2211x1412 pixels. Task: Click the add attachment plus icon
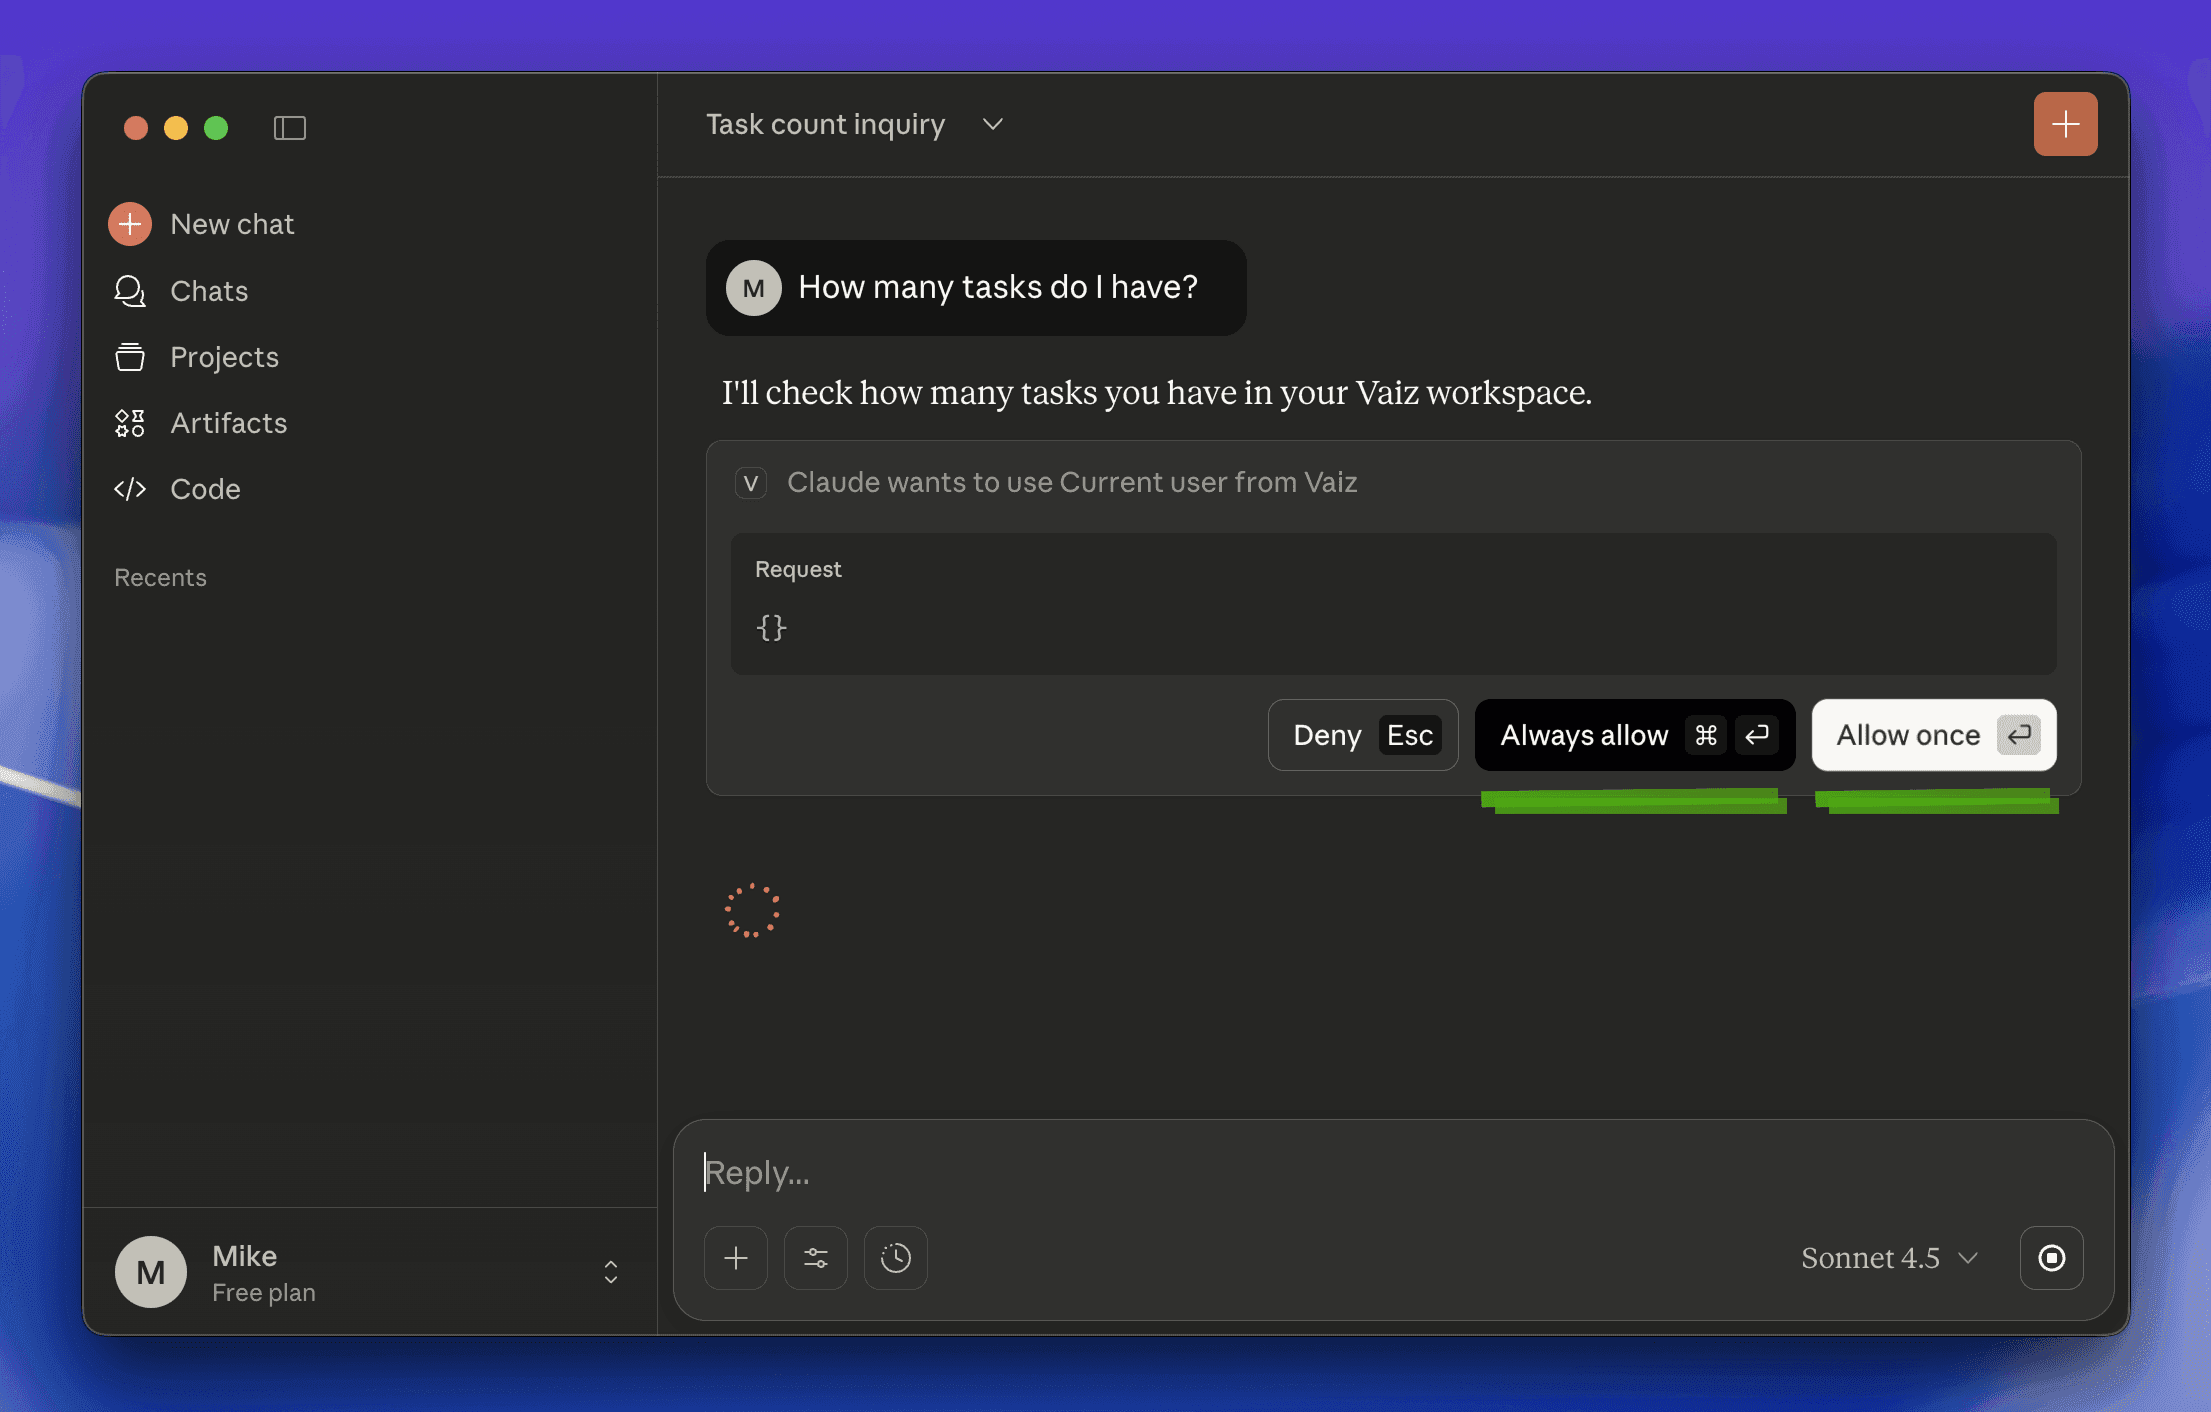pos(736,1258)
